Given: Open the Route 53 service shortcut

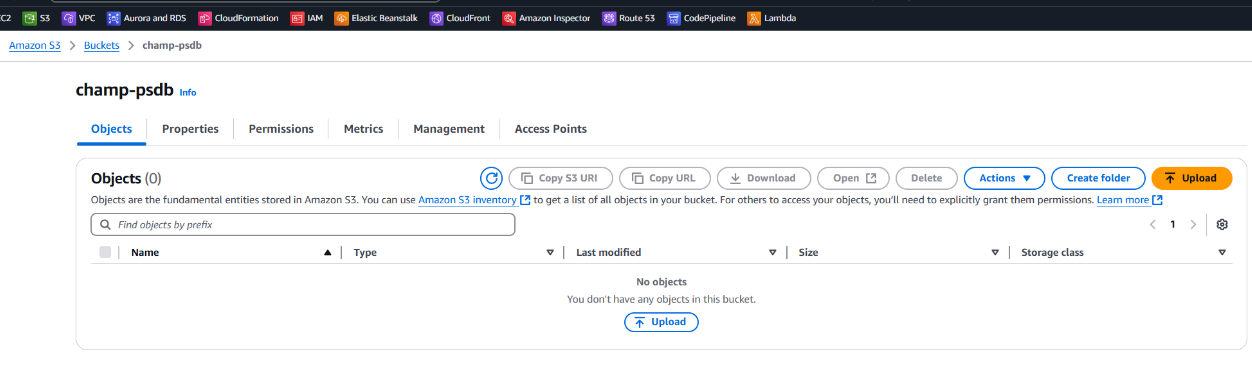Looking at the screenshot, I should click(628, 17).
